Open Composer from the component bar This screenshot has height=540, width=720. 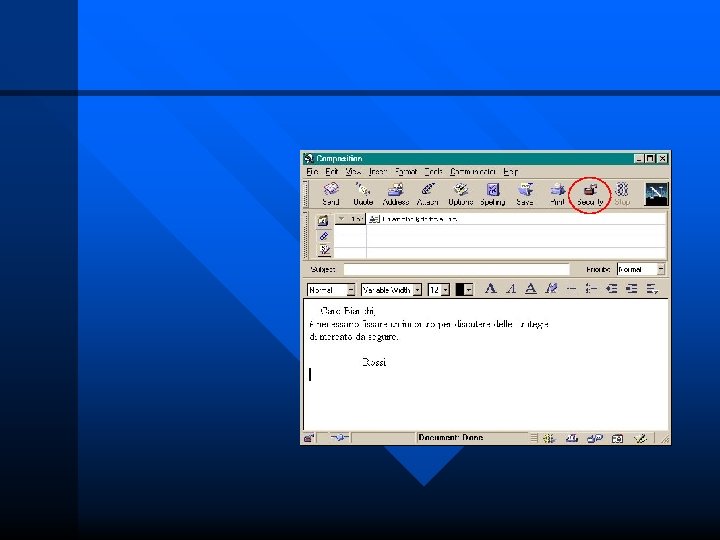[640, 439]
